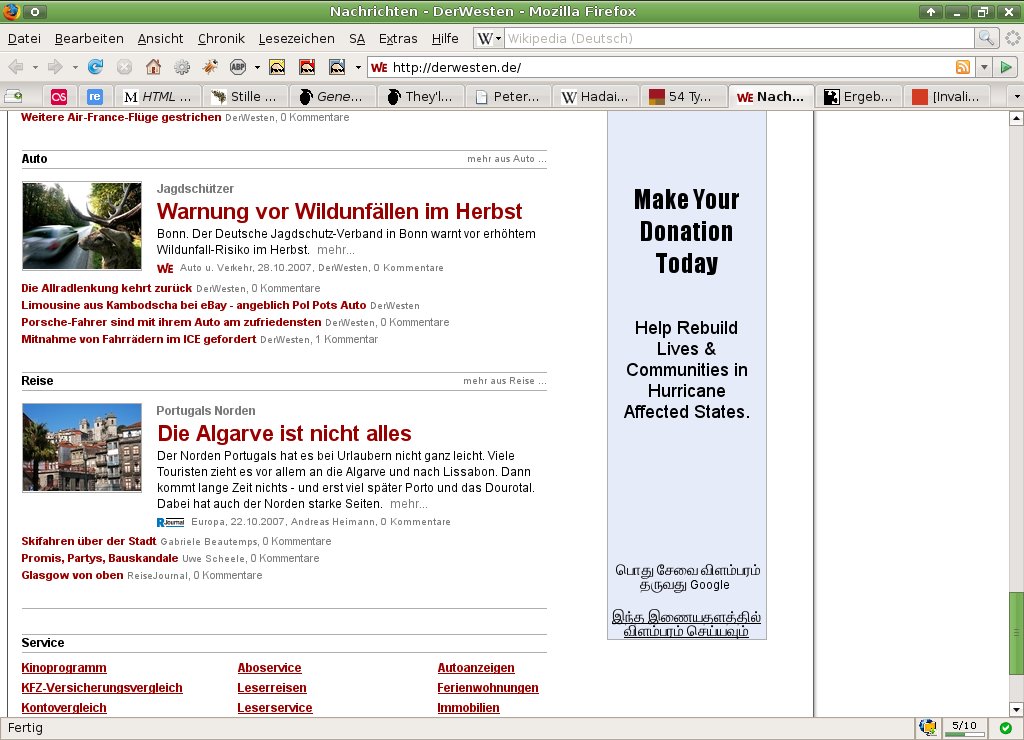This screenshot has height=740, width=1024.
Task: Open the Bearbeiten menu
Action: [x=89, y=39]
